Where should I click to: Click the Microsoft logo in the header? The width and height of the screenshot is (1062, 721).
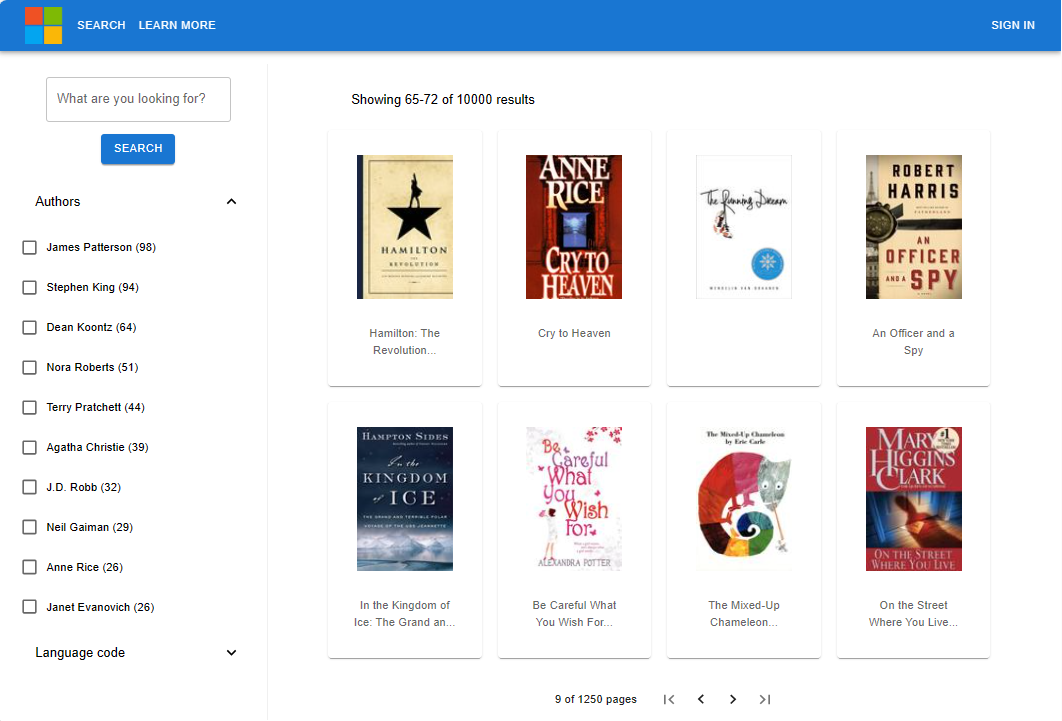point(43,25)
